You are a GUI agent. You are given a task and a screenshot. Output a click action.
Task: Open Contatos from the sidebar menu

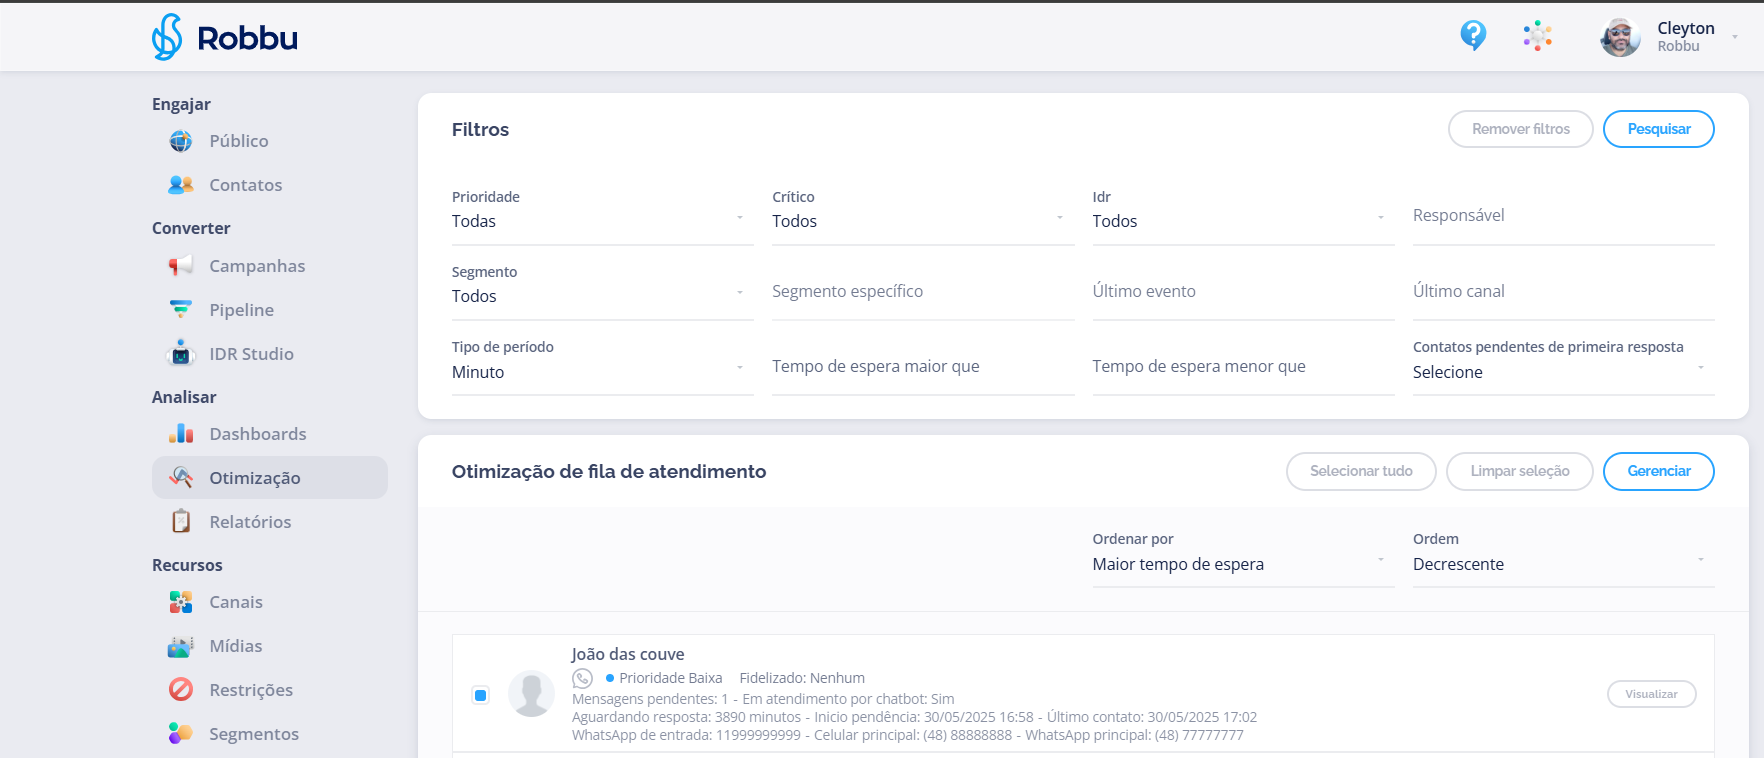click(245, 185)
